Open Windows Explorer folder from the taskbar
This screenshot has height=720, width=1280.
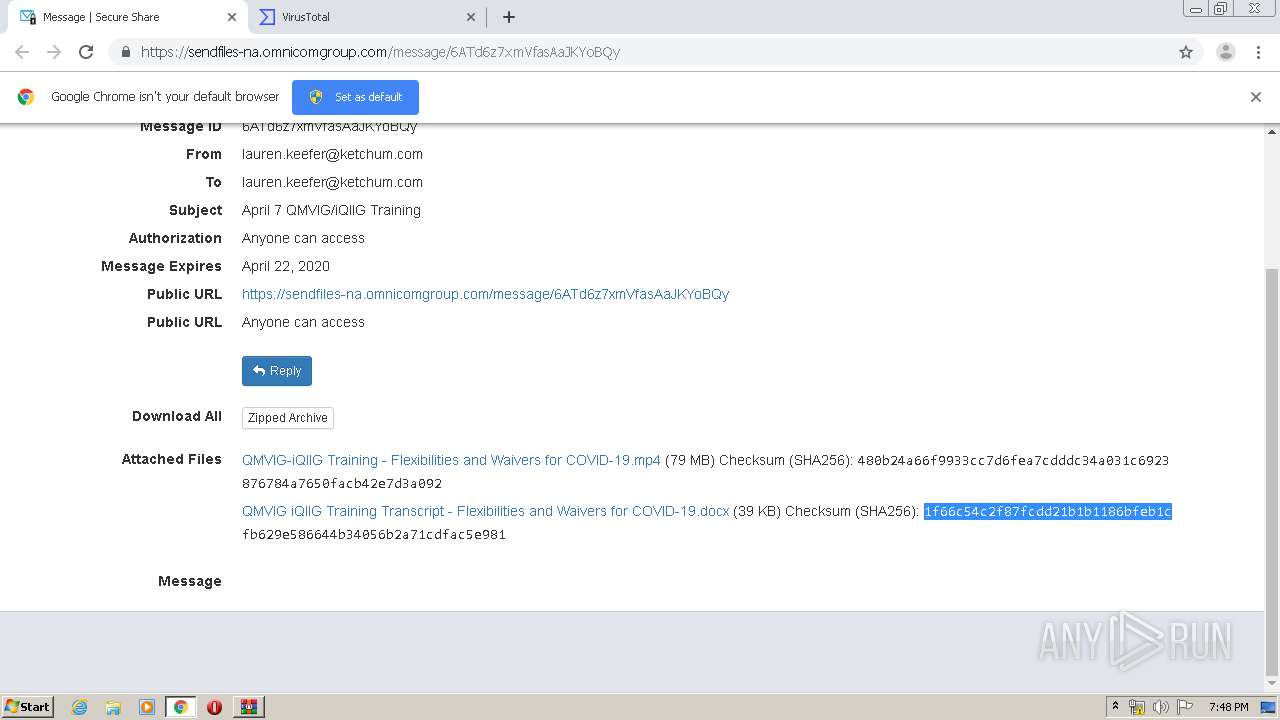pos(113,707)
